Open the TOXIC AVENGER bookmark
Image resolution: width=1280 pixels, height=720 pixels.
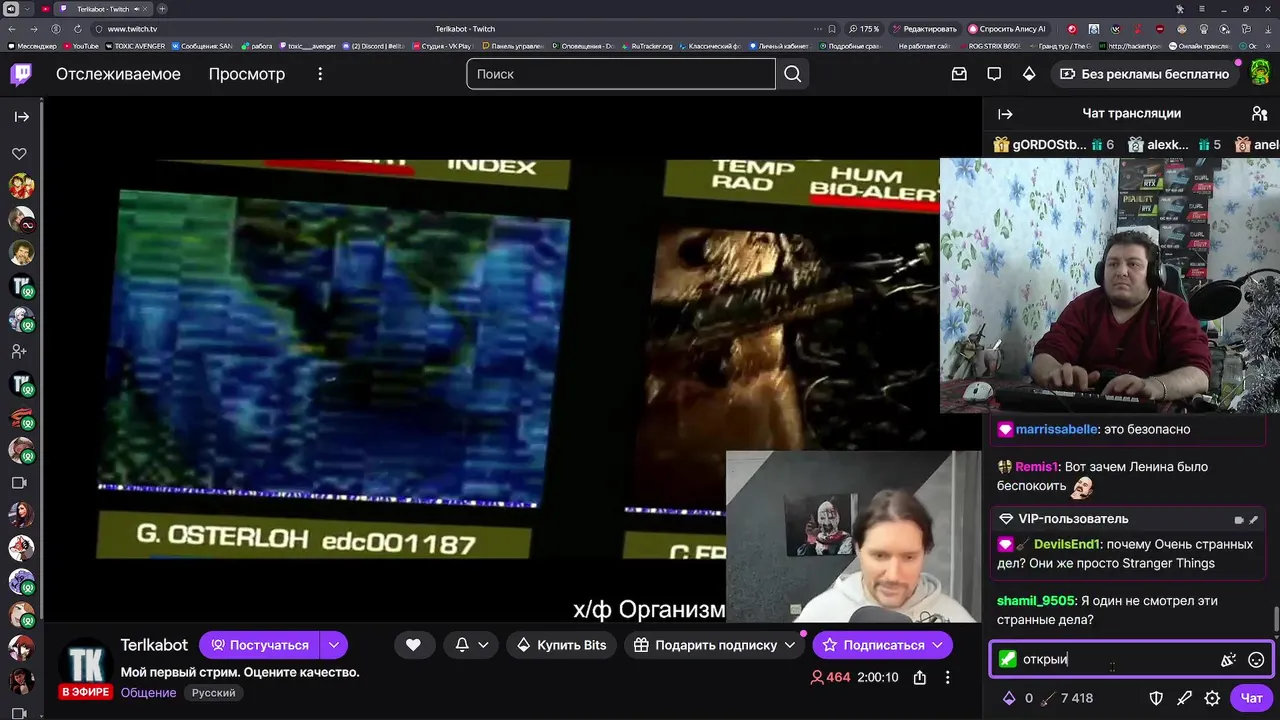coord(135,46)
